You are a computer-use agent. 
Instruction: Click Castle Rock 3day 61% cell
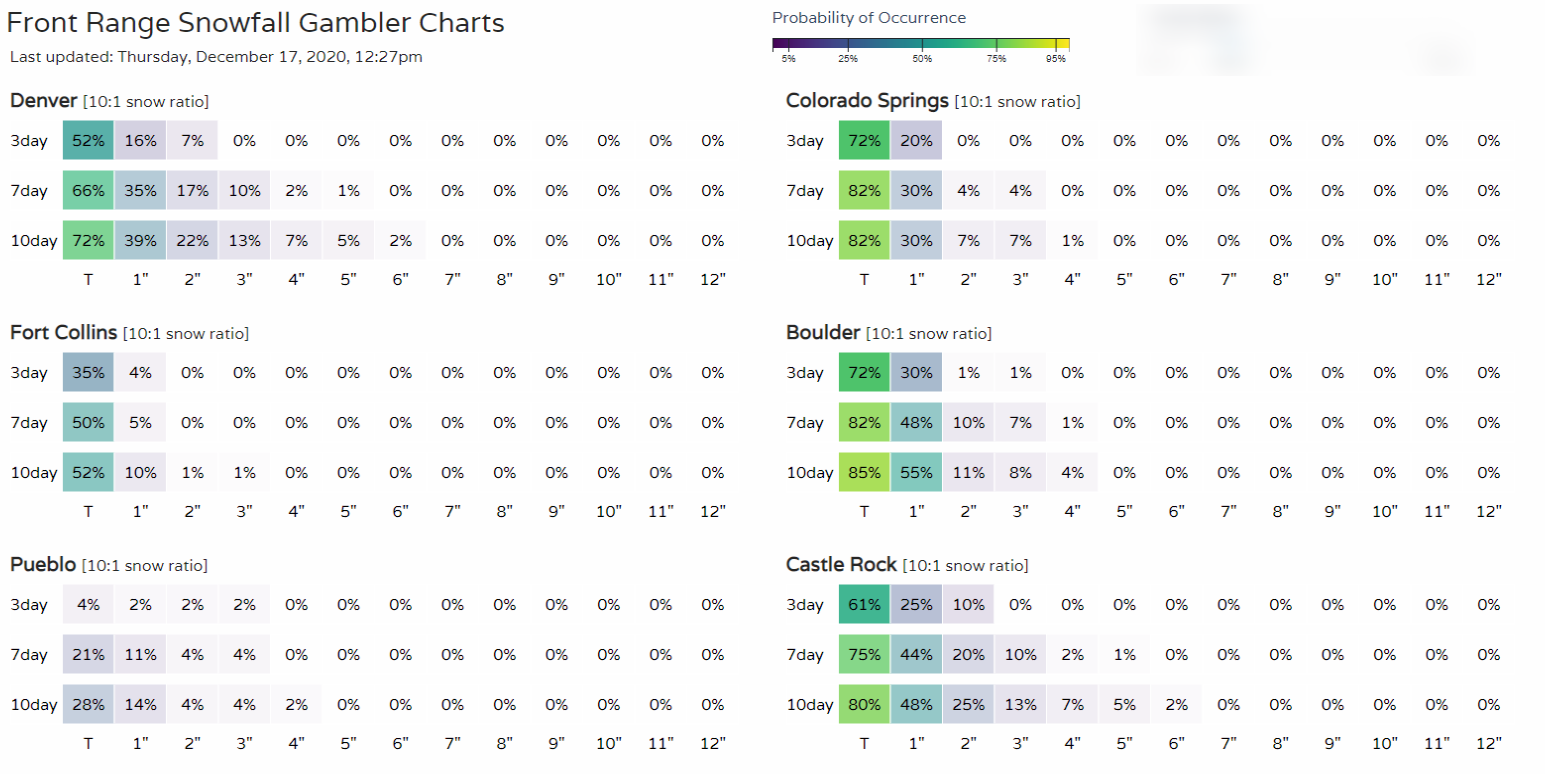pos(864,604)
